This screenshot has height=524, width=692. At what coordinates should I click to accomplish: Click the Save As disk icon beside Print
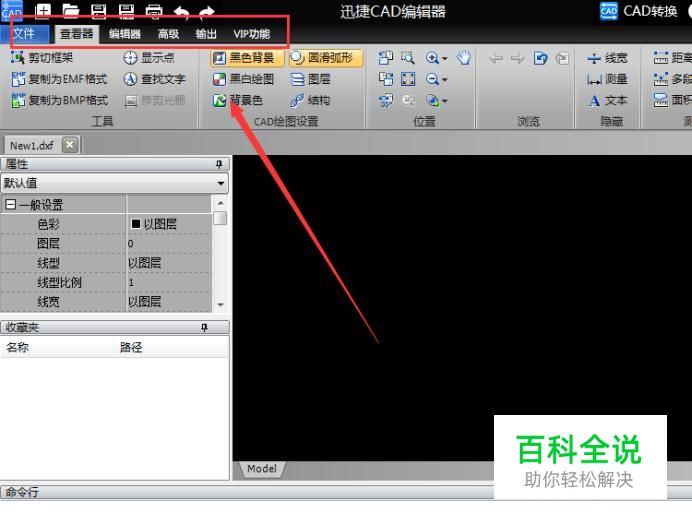click(x=126, y=11)
